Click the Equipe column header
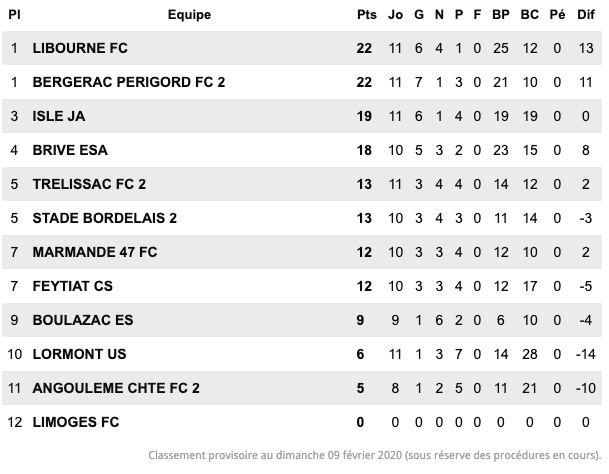609x474 pixels. (189, 15)
